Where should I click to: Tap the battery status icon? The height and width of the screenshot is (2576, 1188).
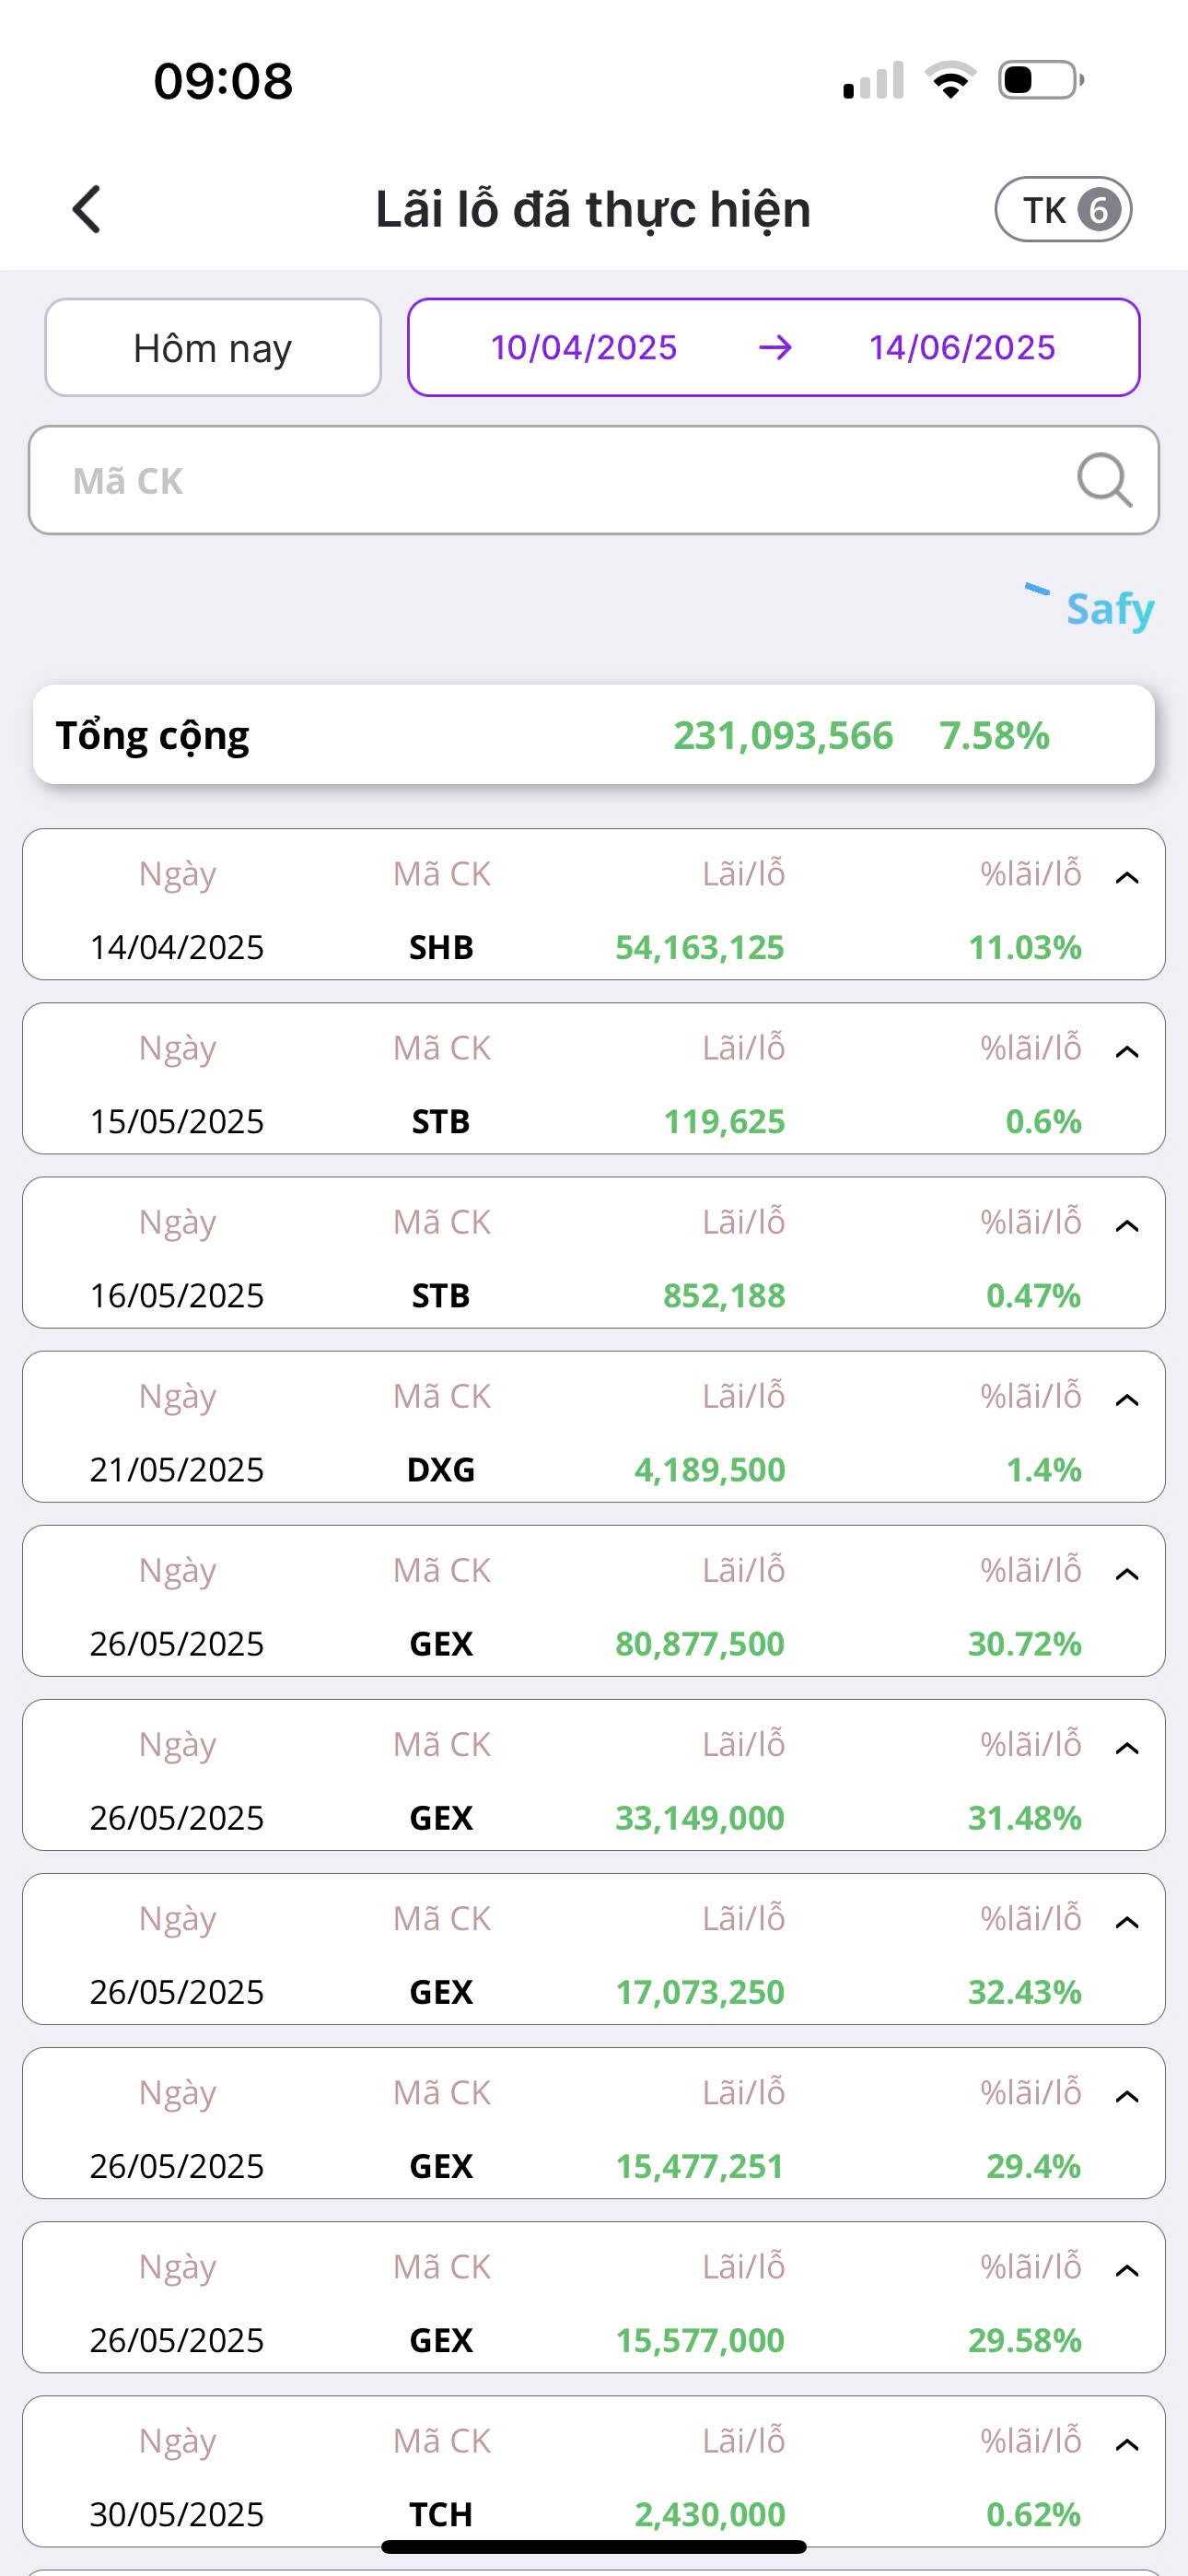pos(1040,80)
